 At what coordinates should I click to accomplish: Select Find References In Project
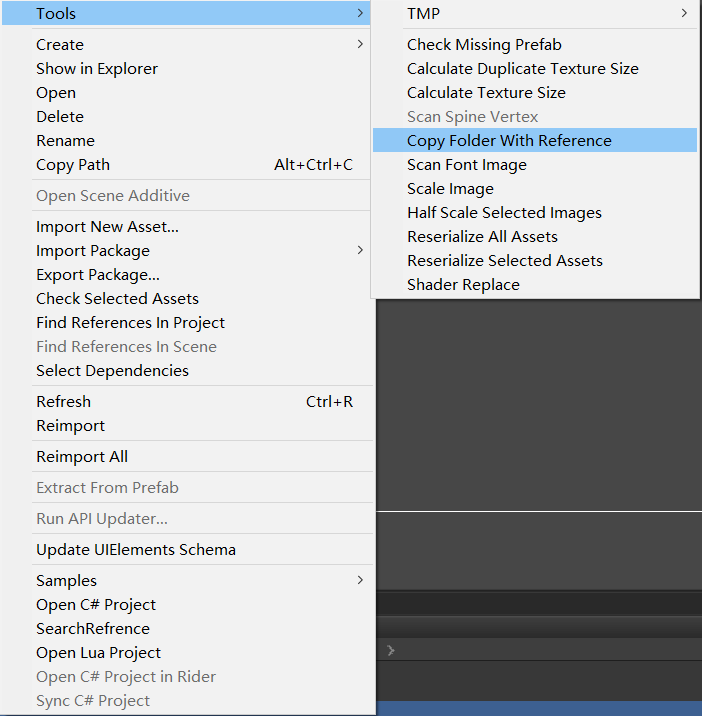[x=130, y=323]
